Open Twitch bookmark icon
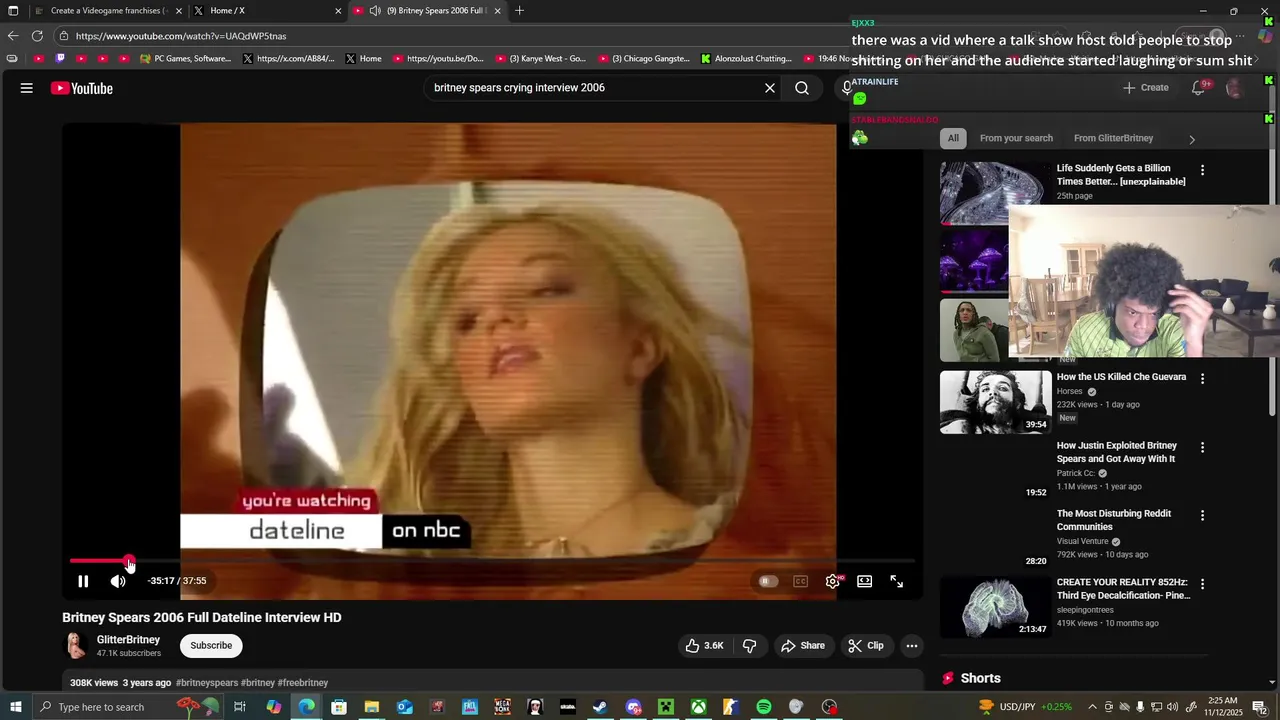The width and height of the screenshot is (1280, 720). pyautogui.click(x=60, y=59)
